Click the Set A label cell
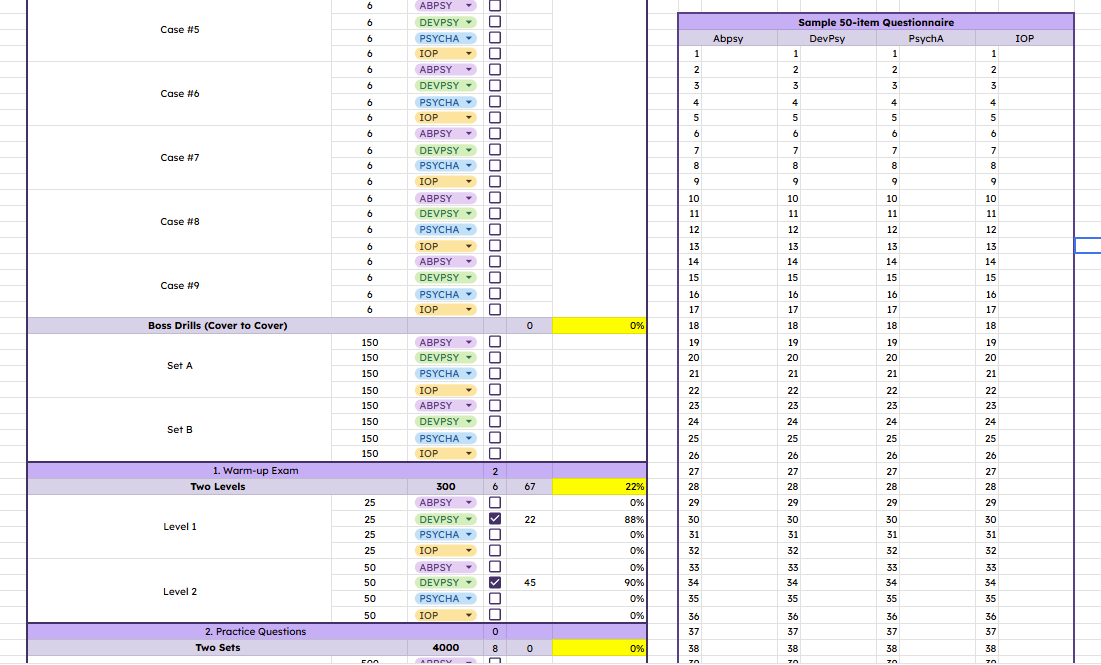The width and height of the screenshot is (1101, 665). click(180, 365)
